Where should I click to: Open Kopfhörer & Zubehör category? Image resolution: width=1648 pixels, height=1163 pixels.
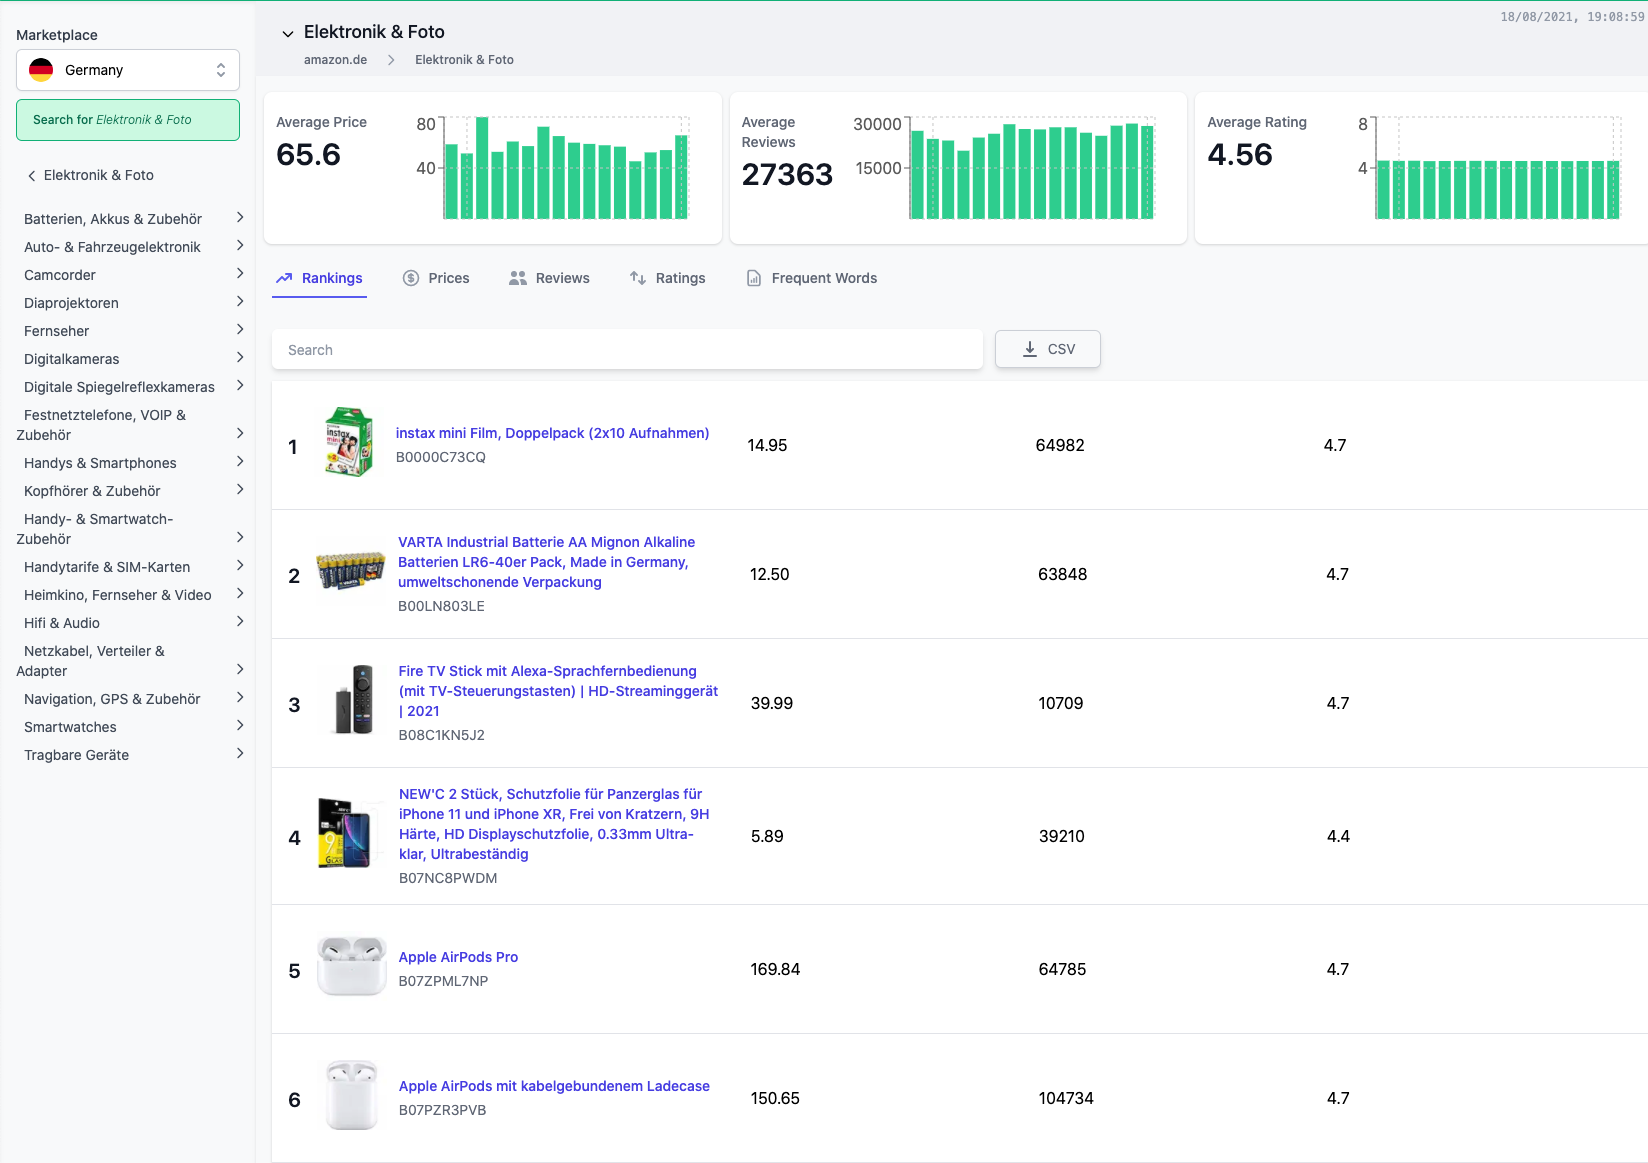(92, 491)
